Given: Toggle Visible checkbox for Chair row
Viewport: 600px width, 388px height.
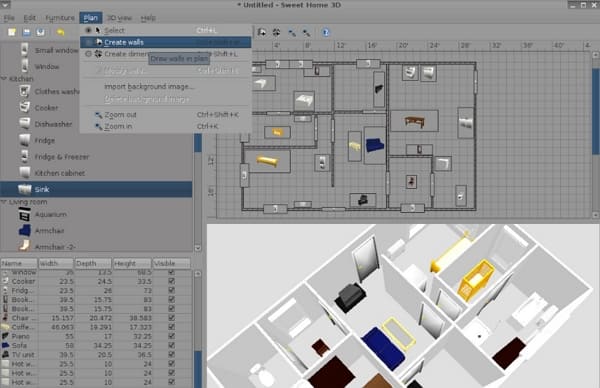Looking at the screenshot, I should click(171, 318).
